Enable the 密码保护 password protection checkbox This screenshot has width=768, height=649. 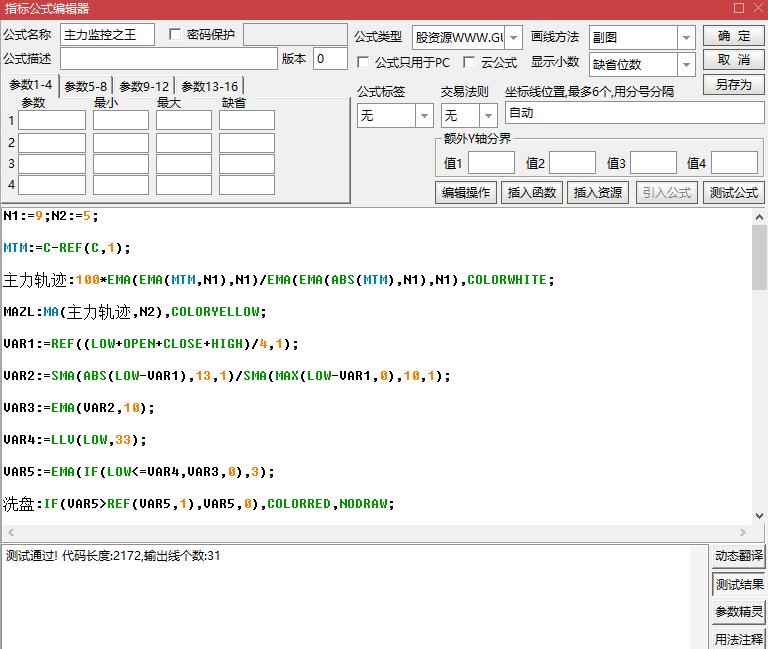[x=174, y=34]
